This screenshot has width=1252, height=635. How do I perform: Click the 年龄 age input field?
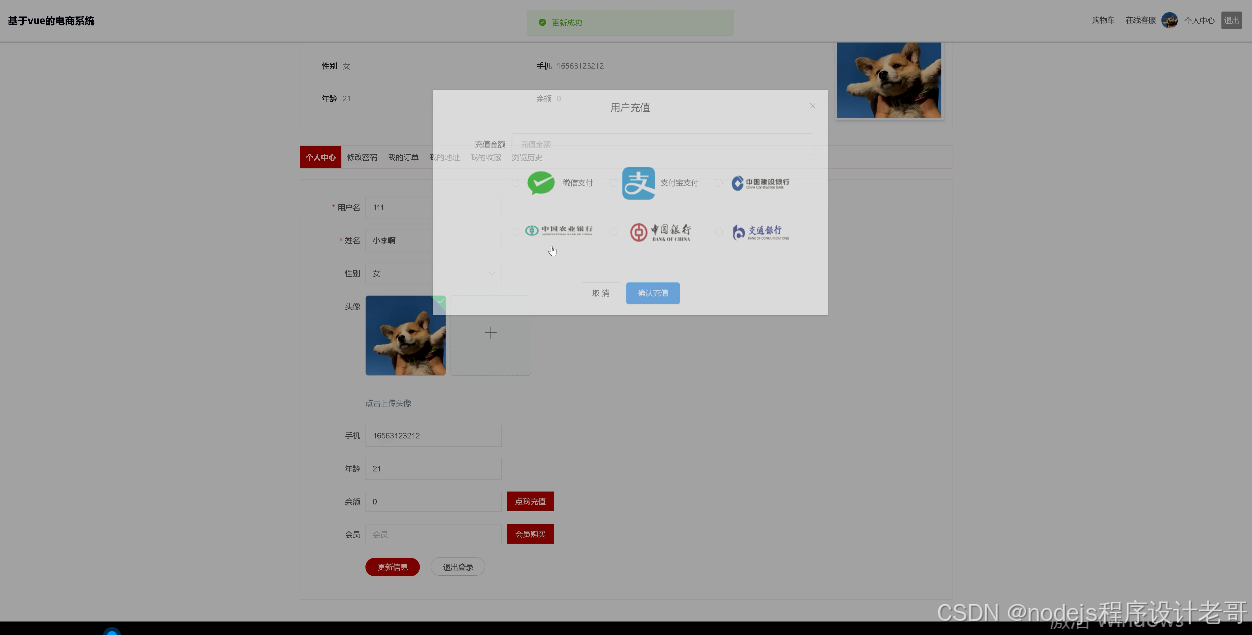coord(433,468)
